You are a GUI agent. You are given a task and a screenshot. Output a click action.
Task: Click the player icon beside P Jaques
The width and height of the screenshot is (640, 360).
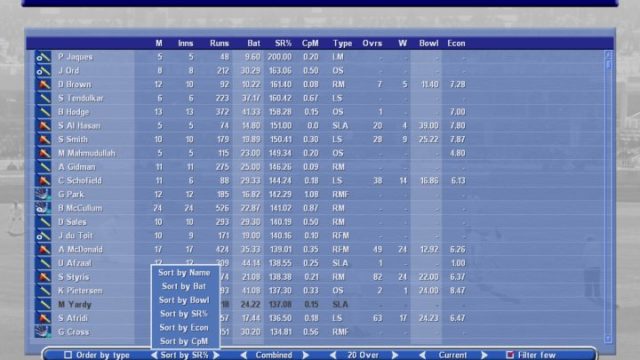click(43, 57)
